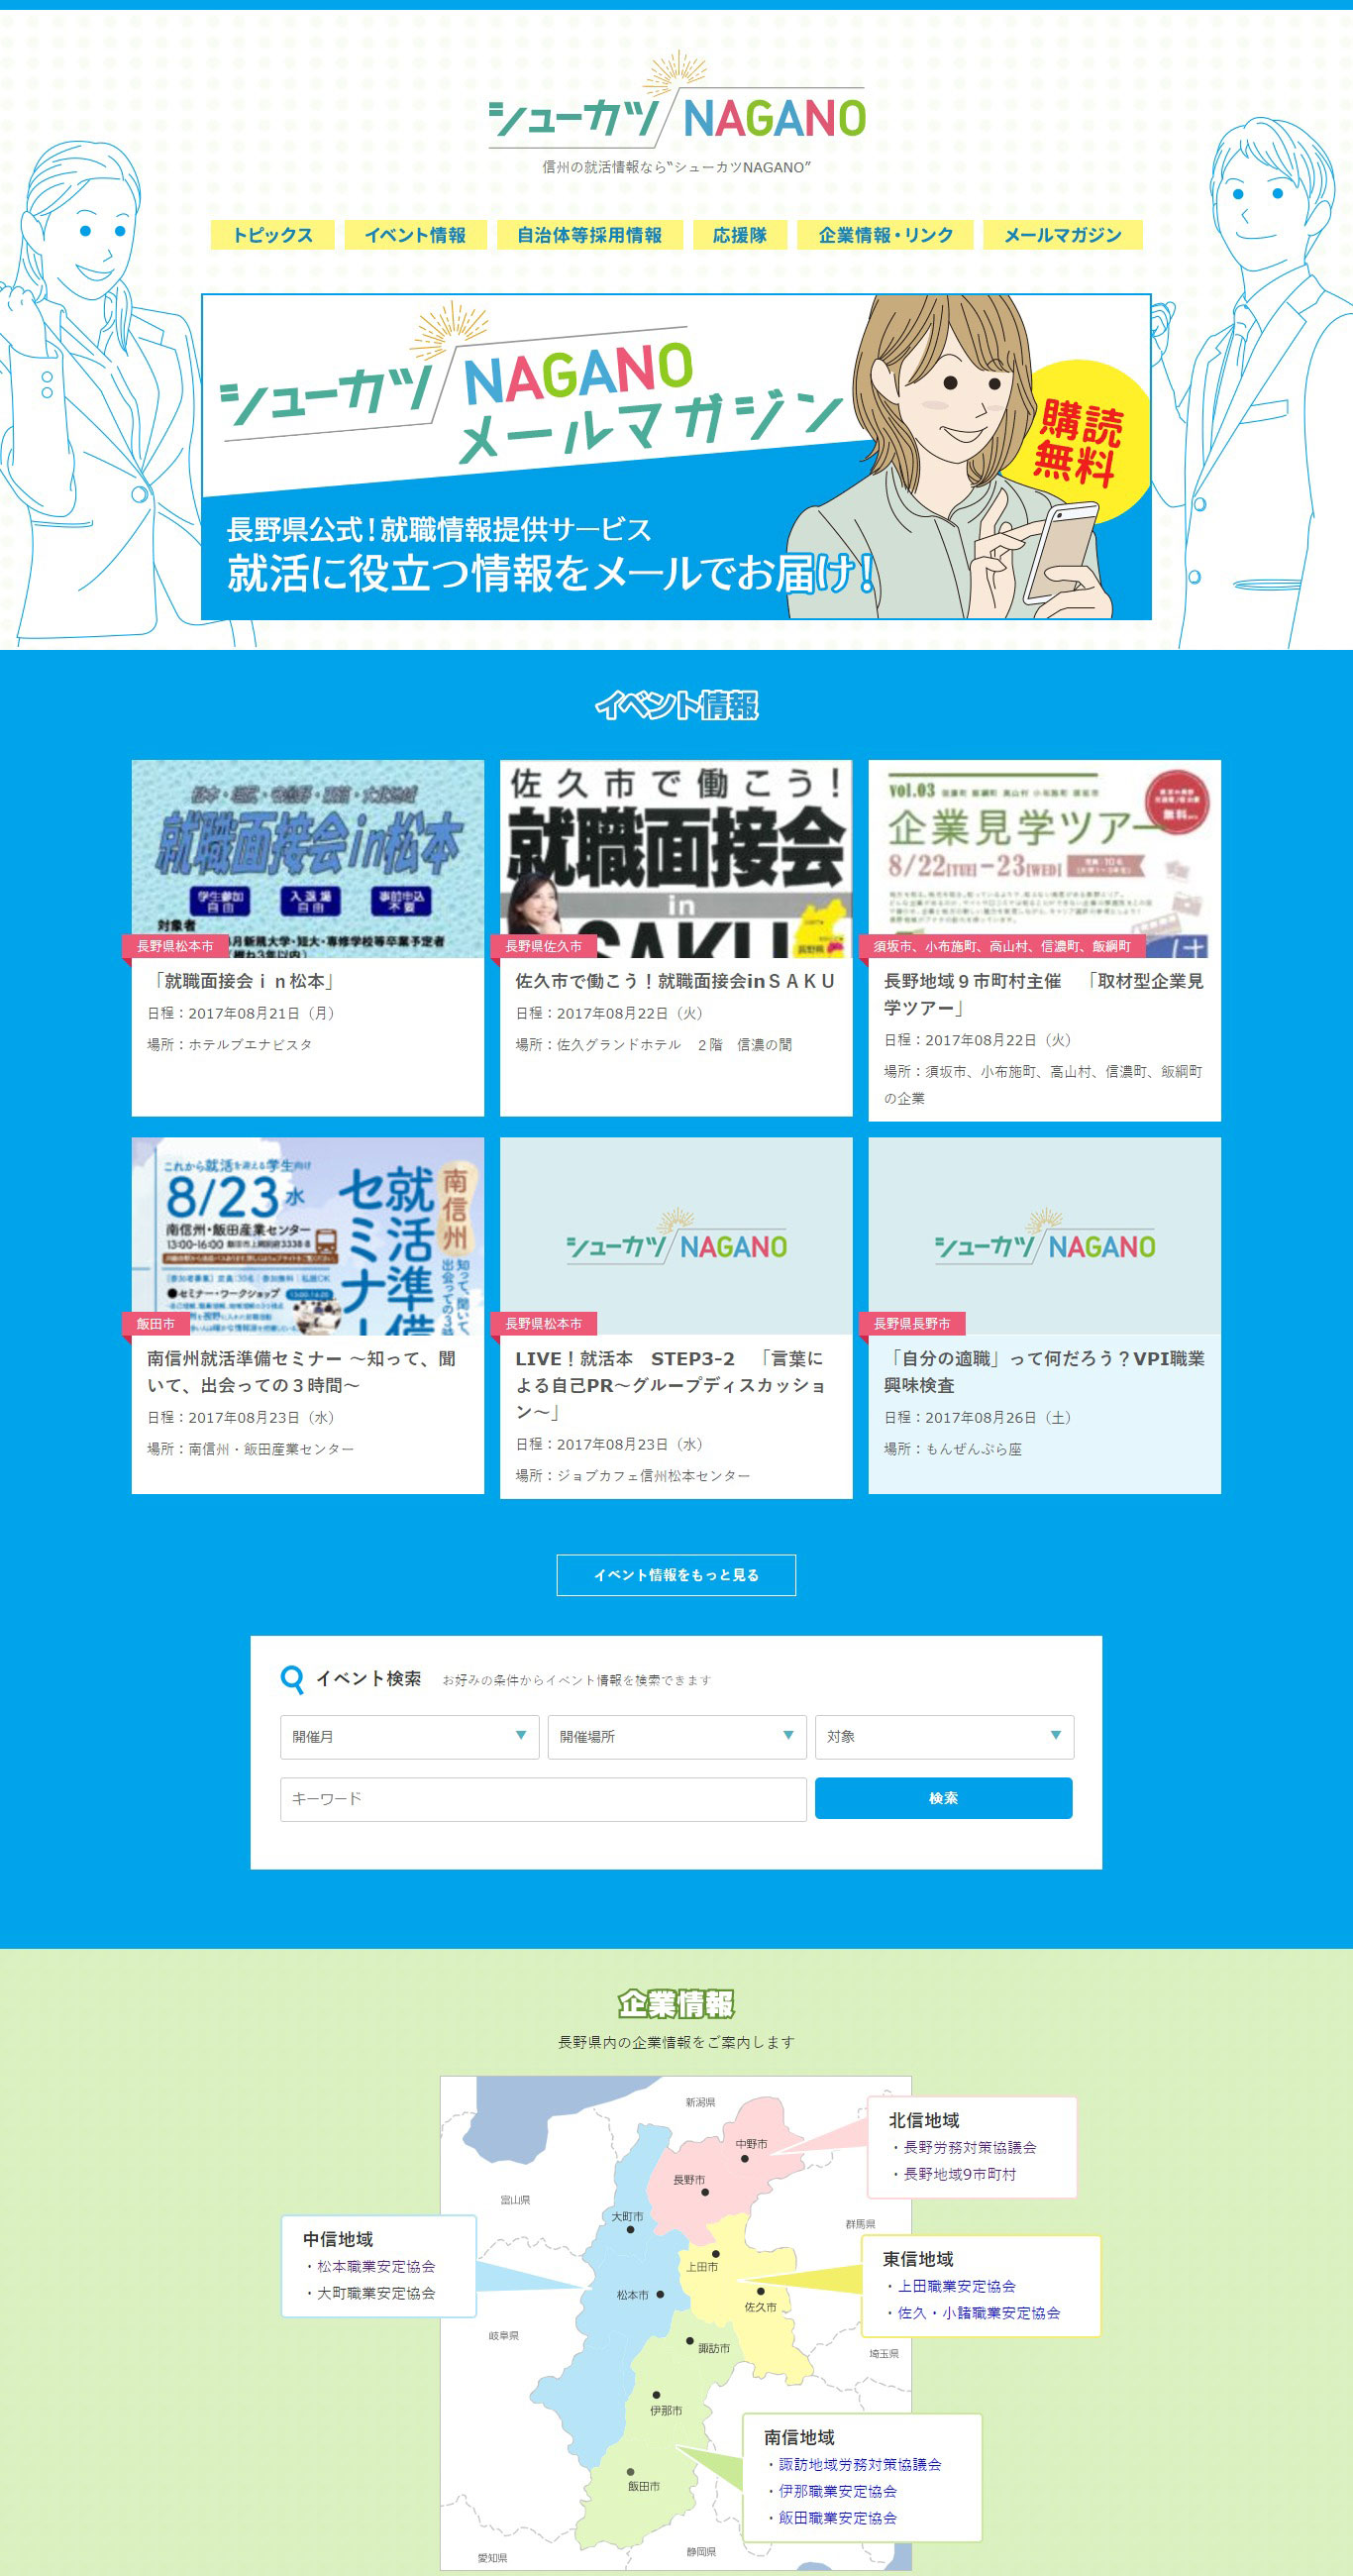Image resolution: width=1353 pixels, height=2576 pixels.
Task: Click 飯田市 marker on the map
Action: click(x=630, y=2472)
